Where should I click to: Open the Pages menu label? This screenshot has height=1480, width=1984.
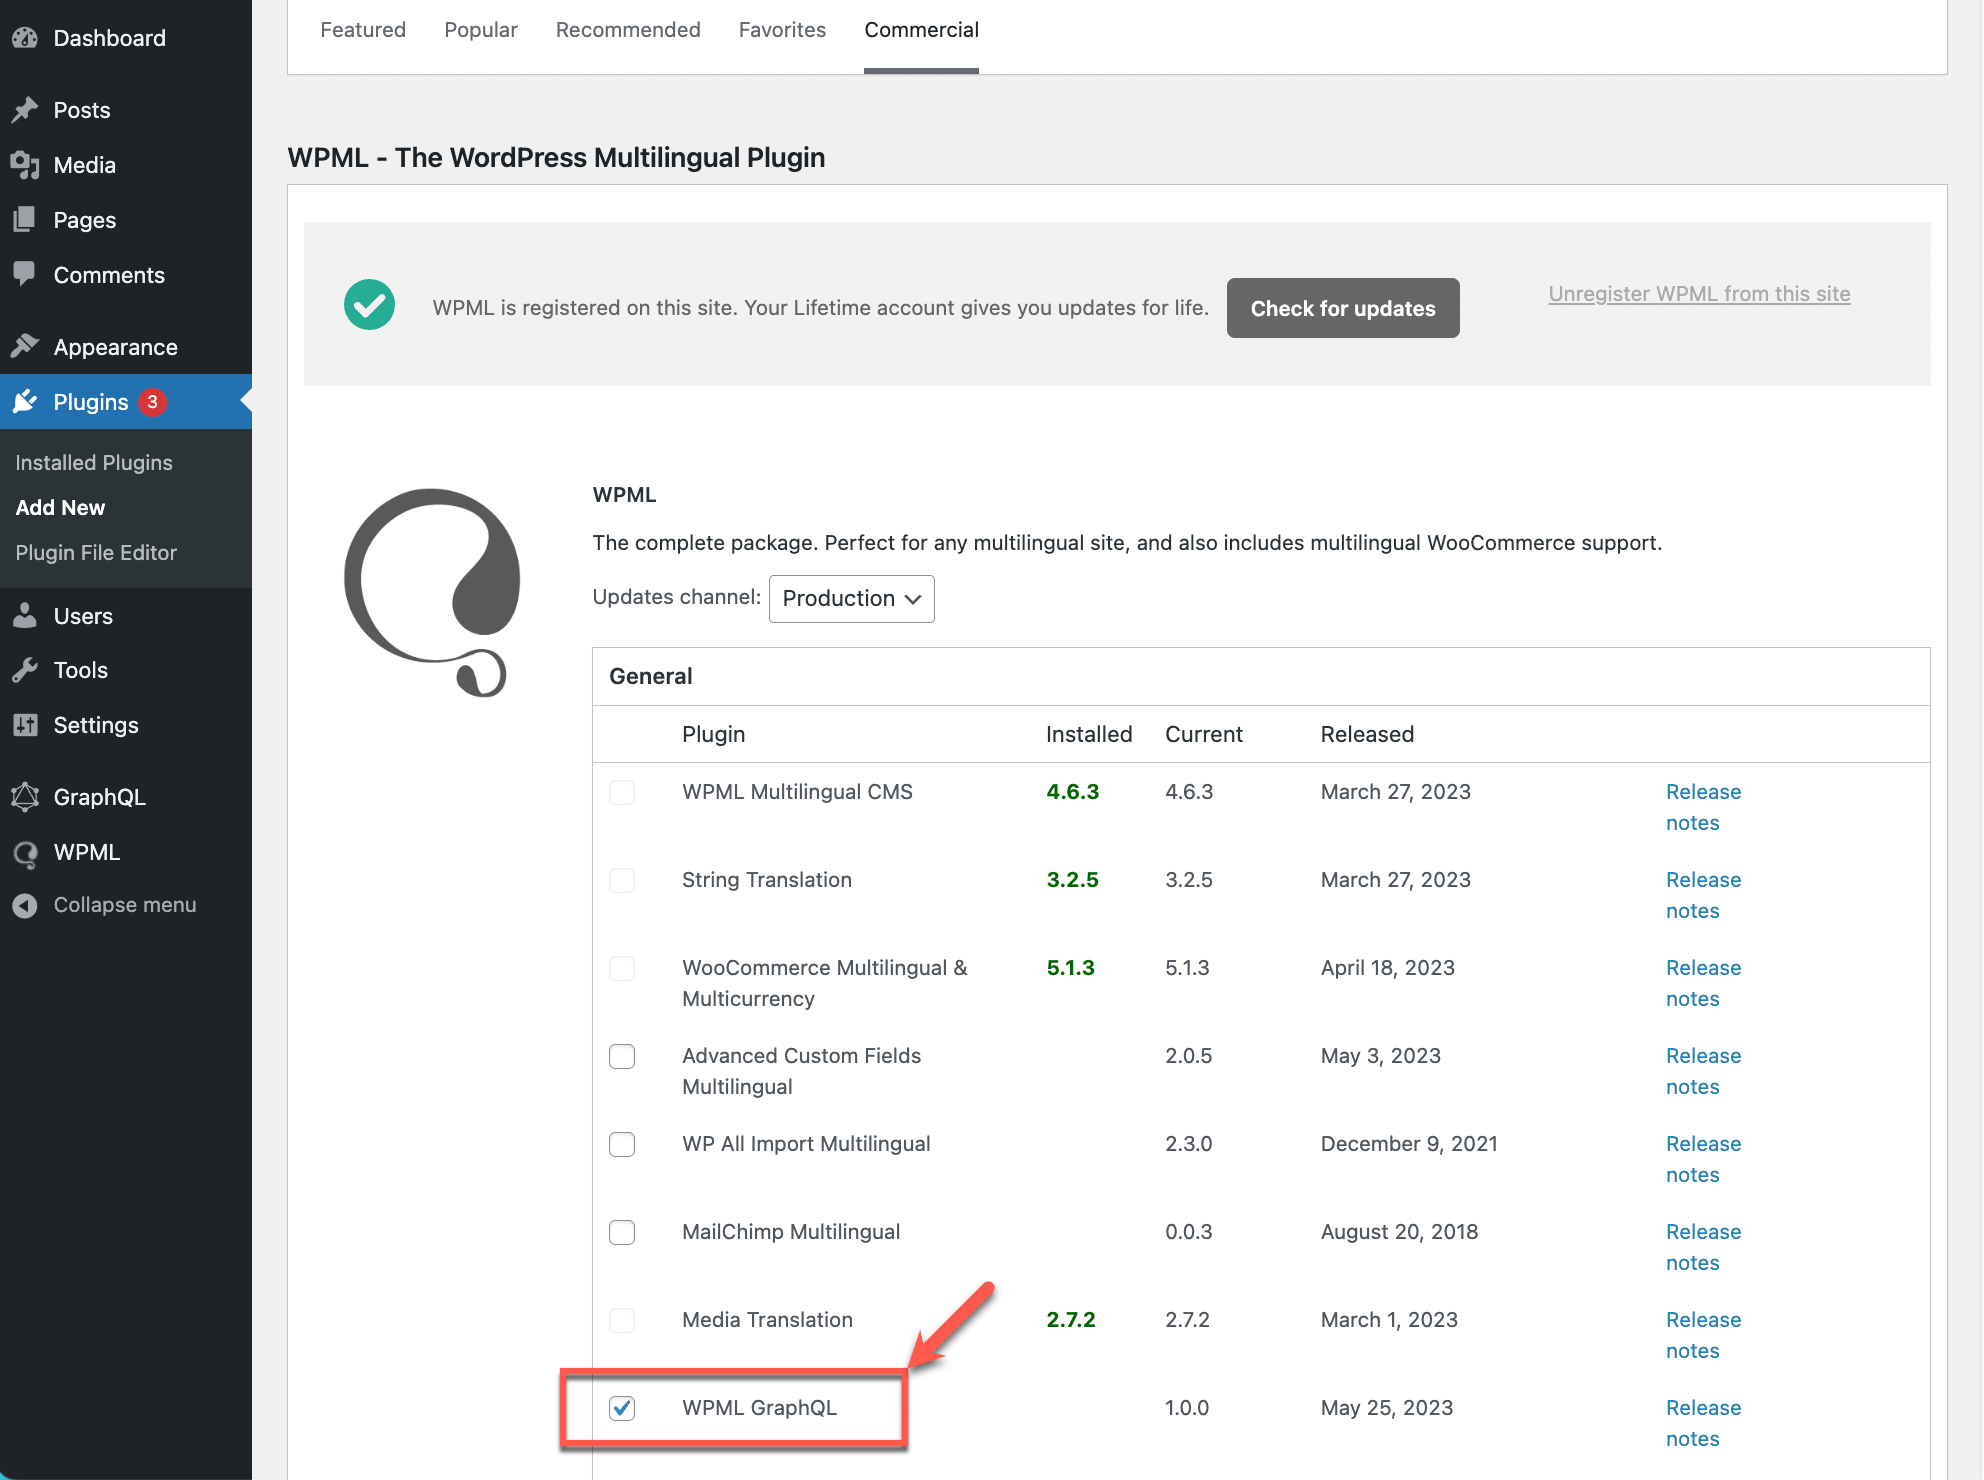coord(85,220)
